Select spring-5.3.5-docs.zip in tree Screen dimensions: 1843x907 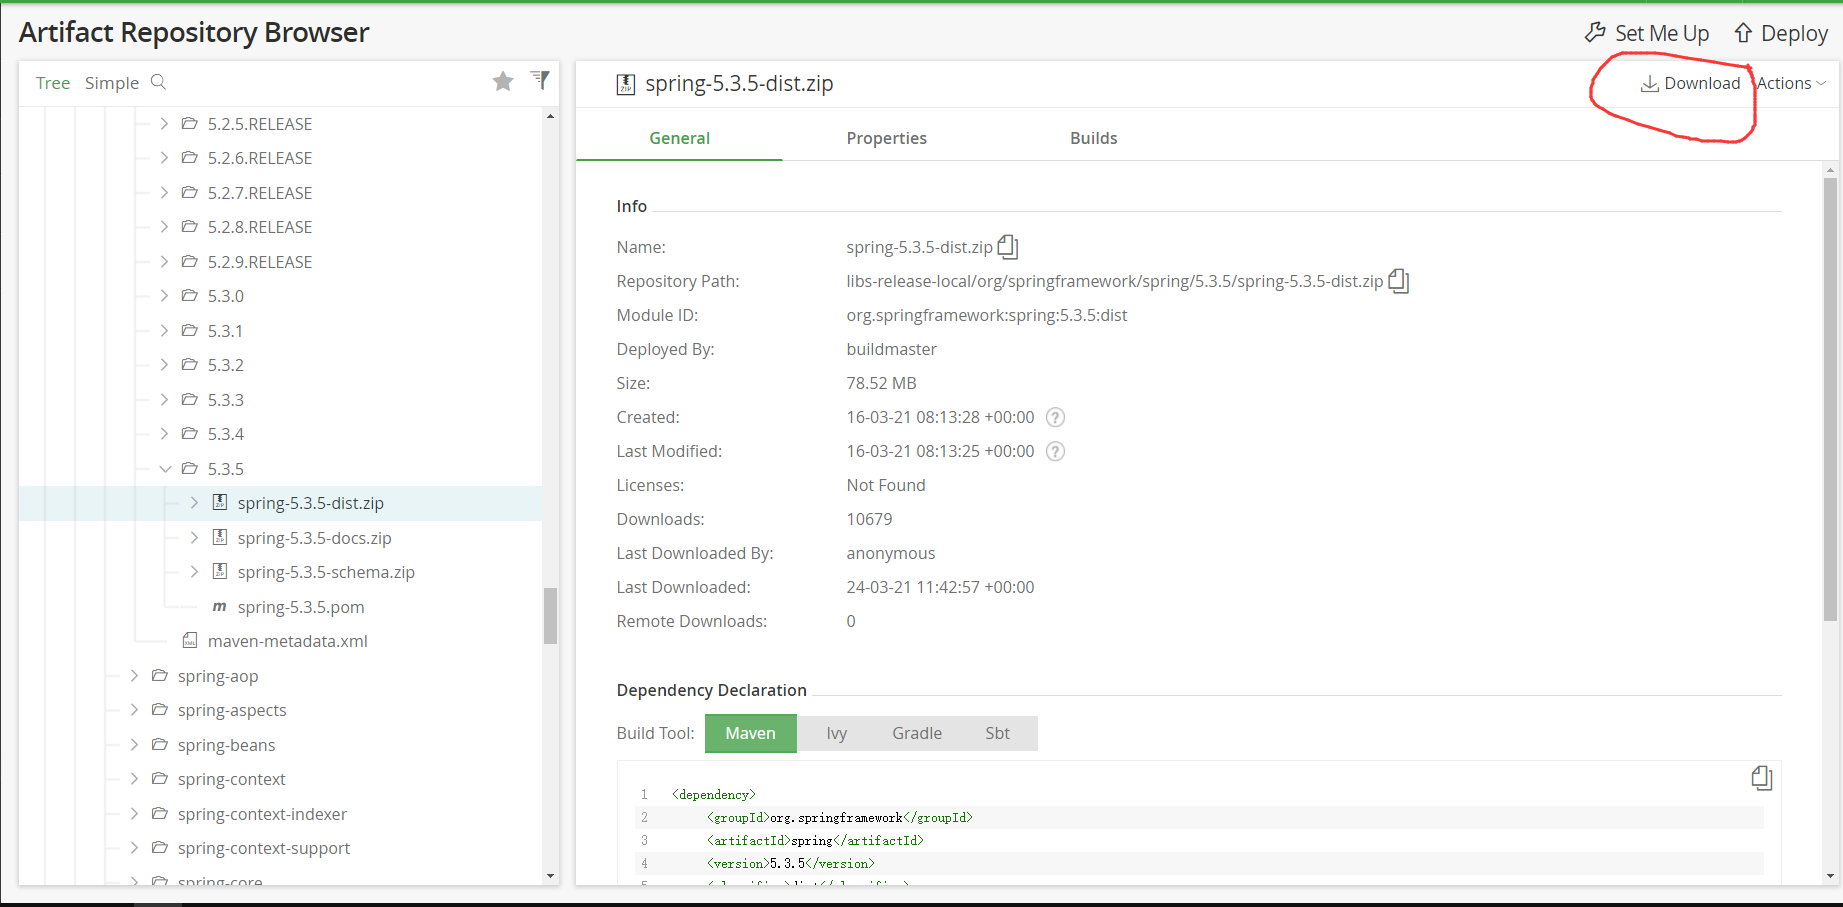[314, 538]
